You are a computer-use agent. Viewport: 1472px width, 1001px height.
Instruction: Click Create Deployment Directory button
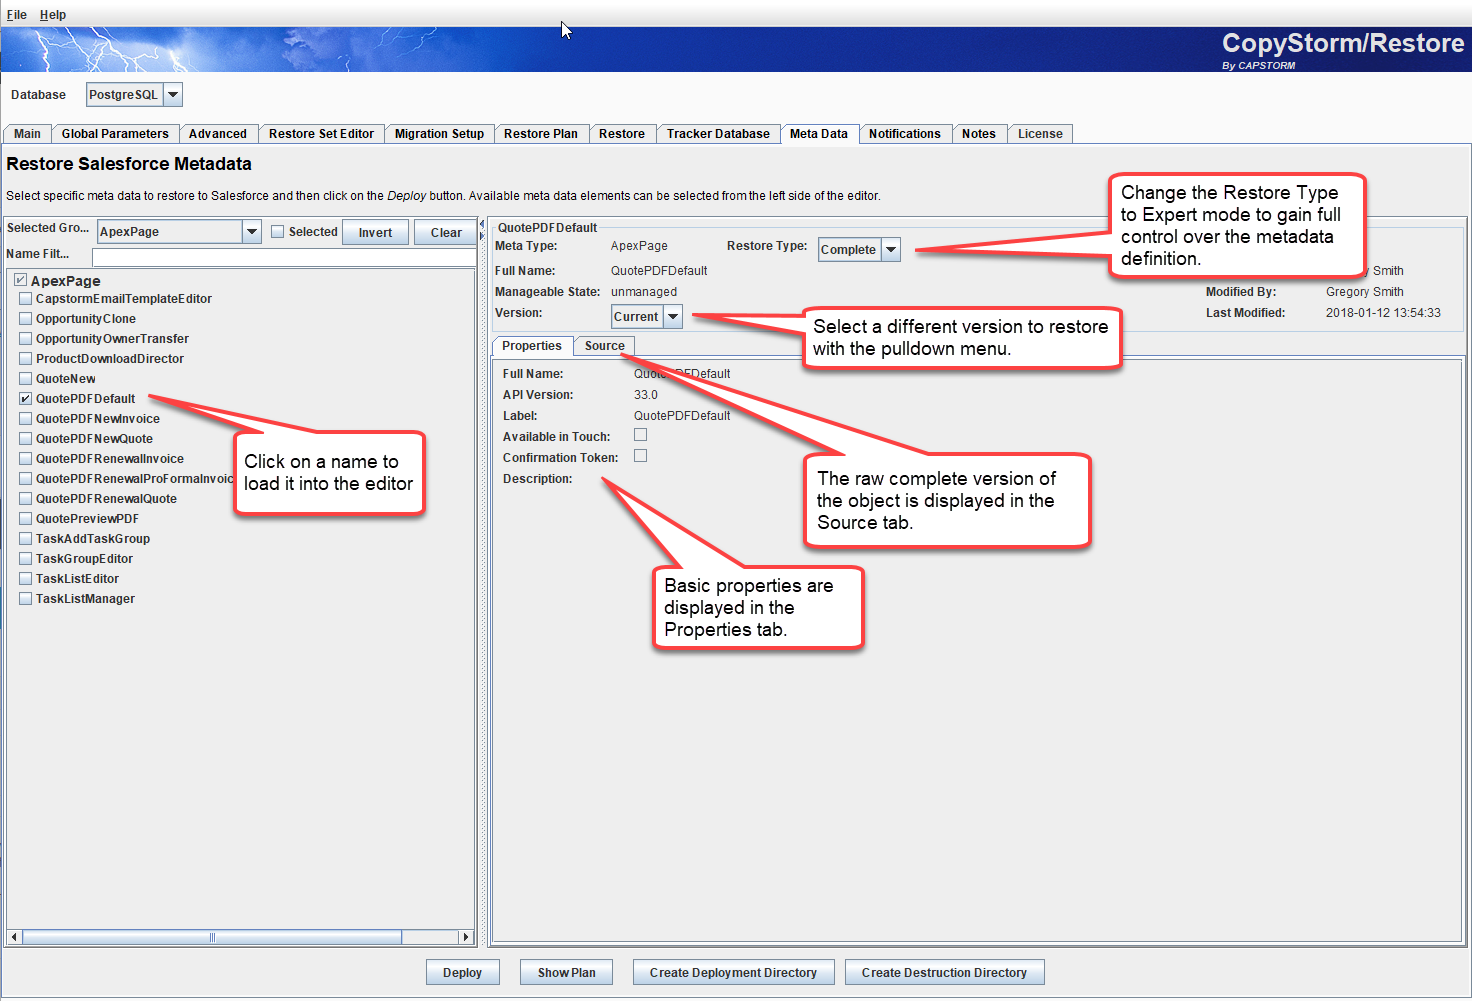pos(733,973)
